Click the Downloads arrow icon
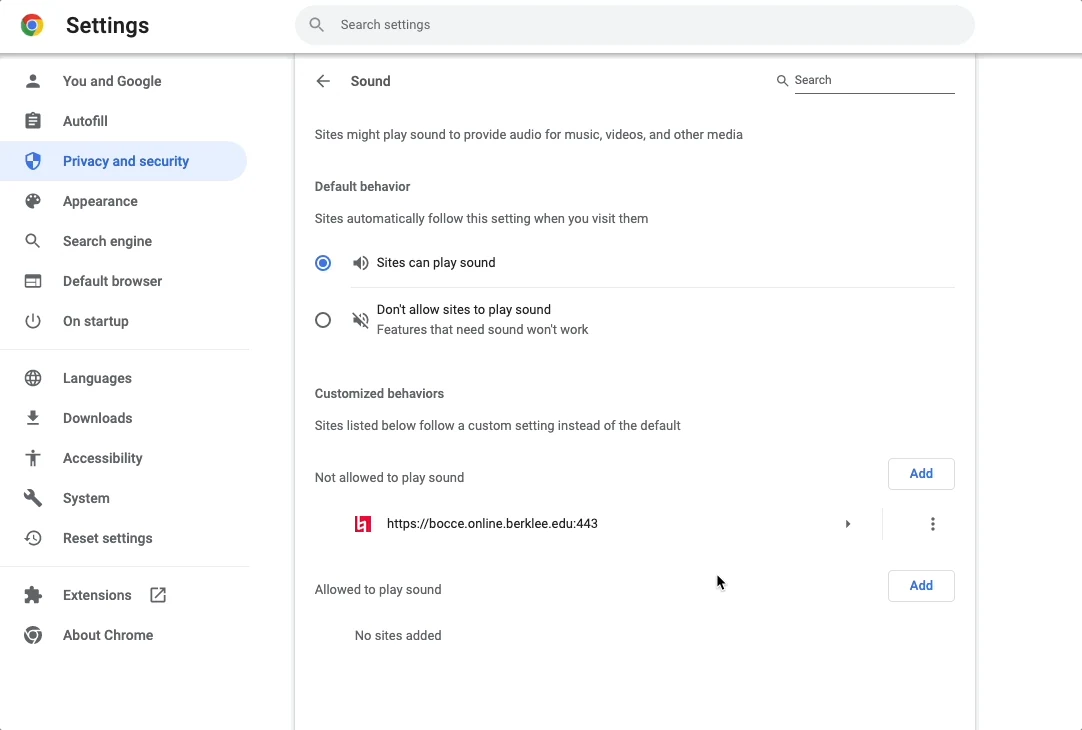 coord(32,418)
